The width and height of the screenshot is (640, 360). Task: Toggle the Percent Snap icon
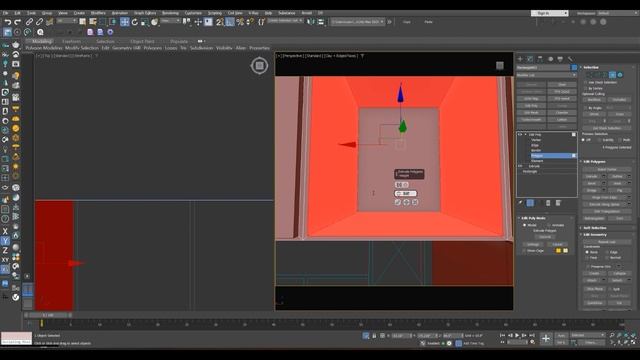point(240,22)
